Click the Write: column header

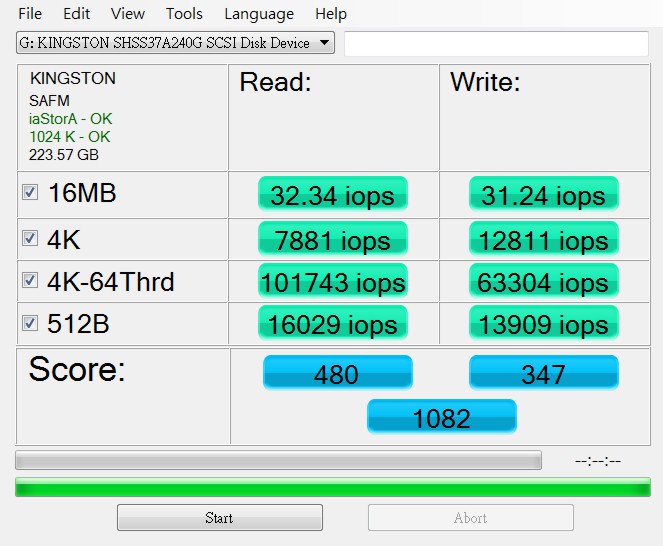click(x=485, y=82)
